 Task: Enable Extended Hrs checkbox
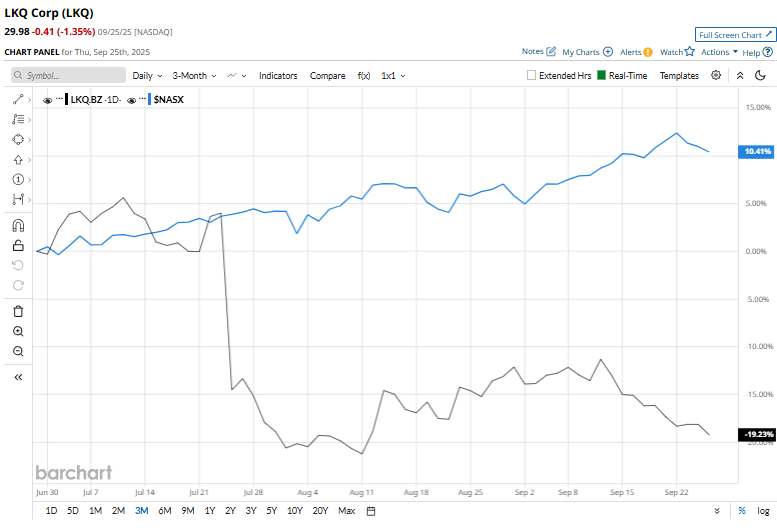point(531,75)
